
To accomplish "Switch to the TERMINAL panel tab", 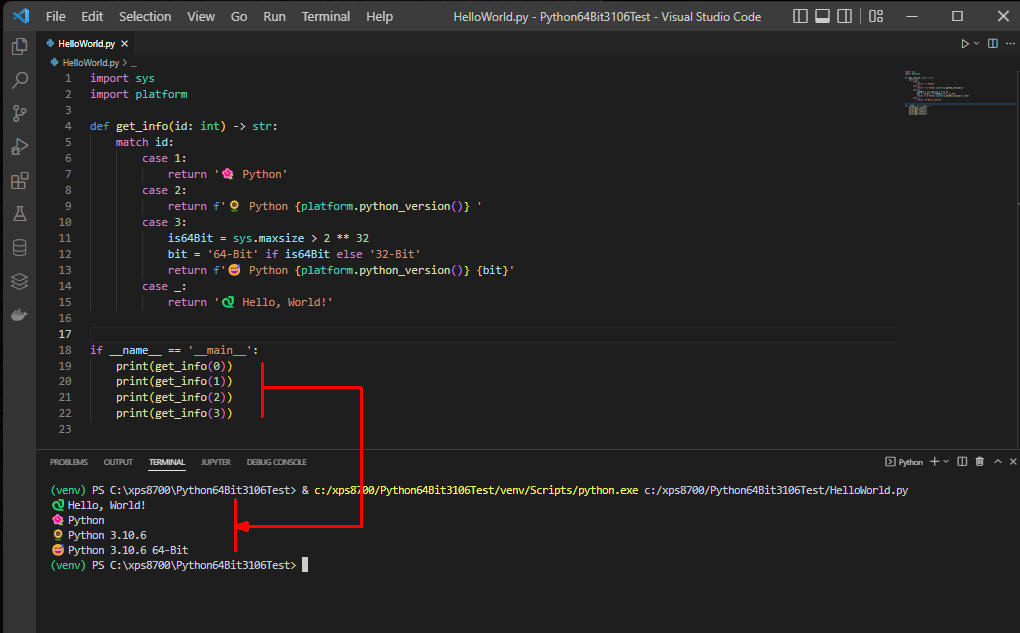I will tap(167, 462).
